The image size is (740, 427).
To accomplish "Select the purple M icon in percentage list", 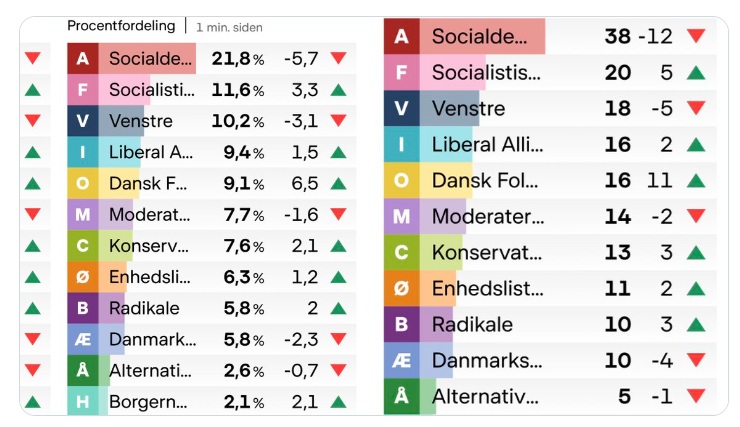I will coord(83,215).
